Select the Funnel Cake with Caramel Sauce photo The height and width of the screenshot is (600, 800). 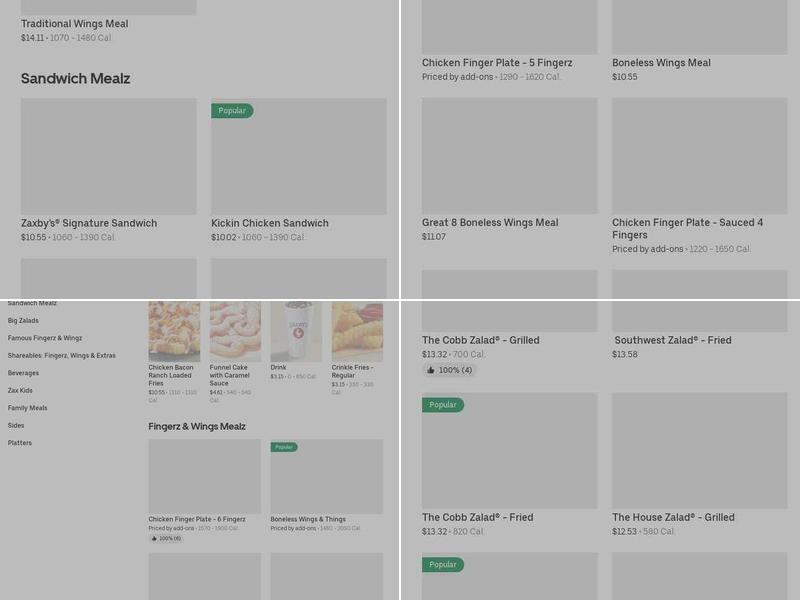pyautogui.click(x=235, y=332)
